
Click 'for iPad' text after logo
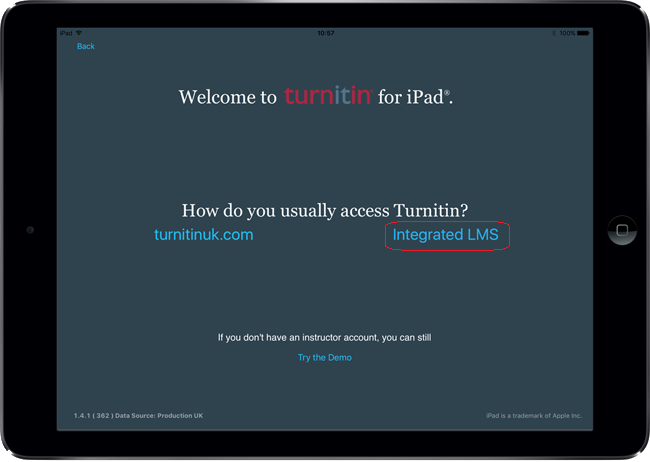(x=414, y=97)
